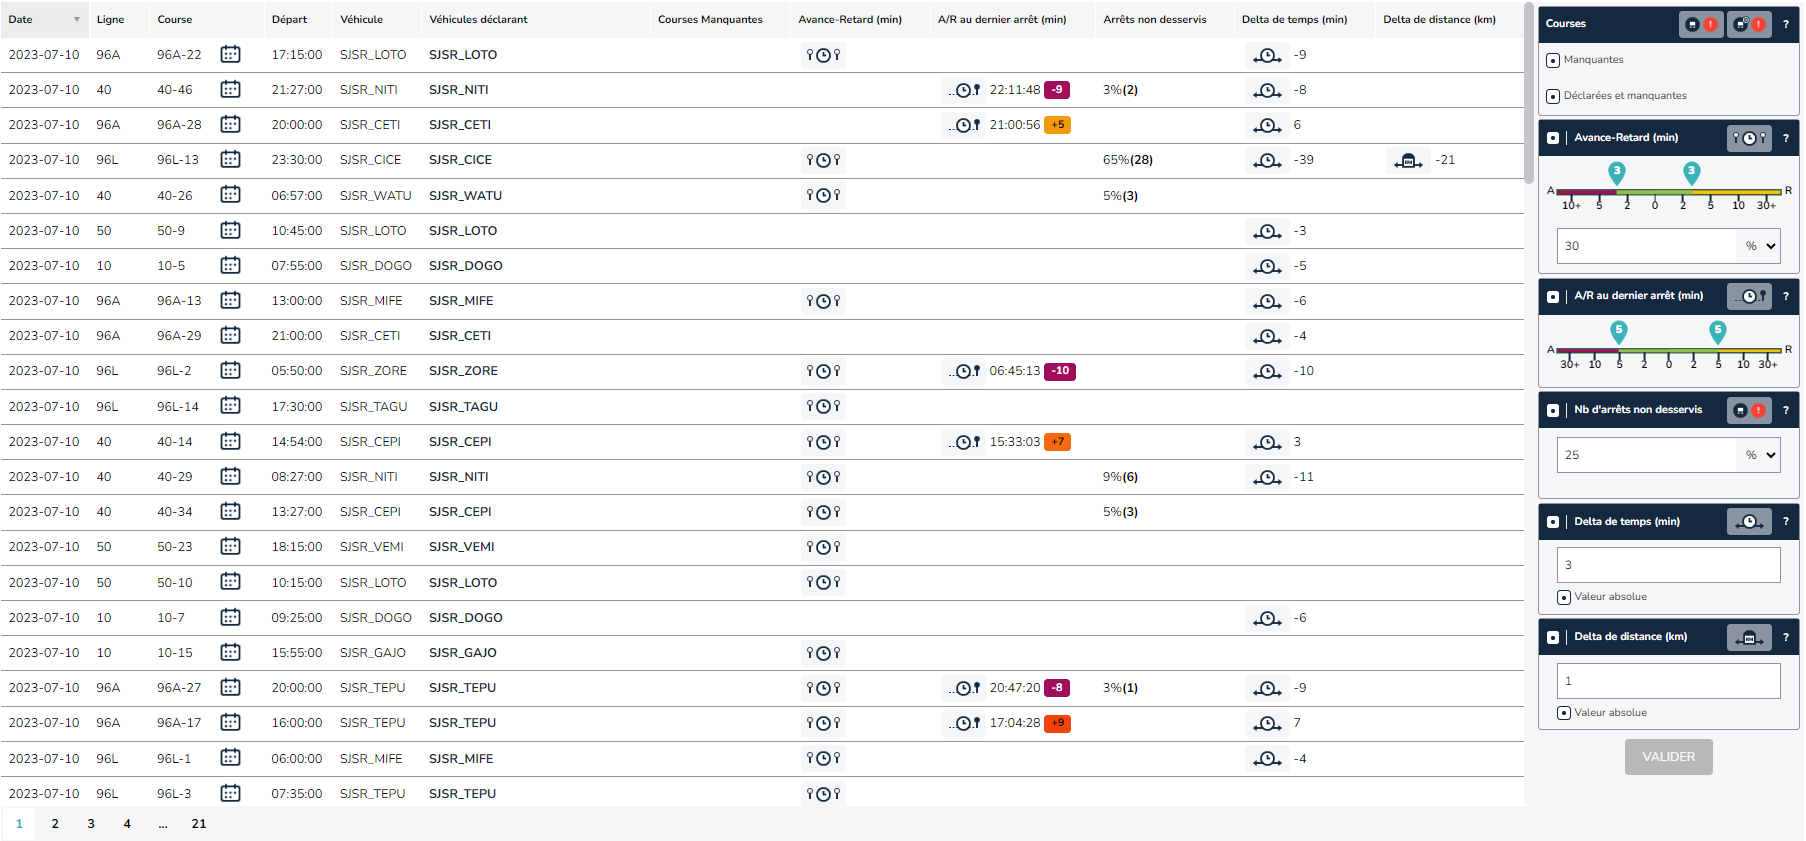
Task: Click Nb d'arrêts non desservis header icon
Action: [1749, 410]
